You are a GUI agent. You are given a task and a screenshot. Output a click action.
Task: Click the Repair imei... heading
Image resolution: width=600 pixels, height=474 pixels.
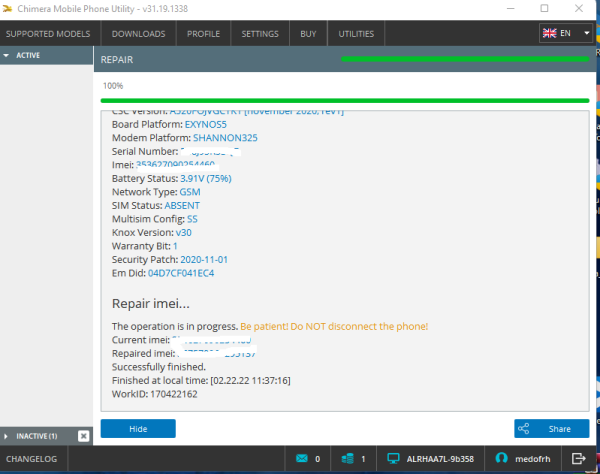tap(151, 303)
